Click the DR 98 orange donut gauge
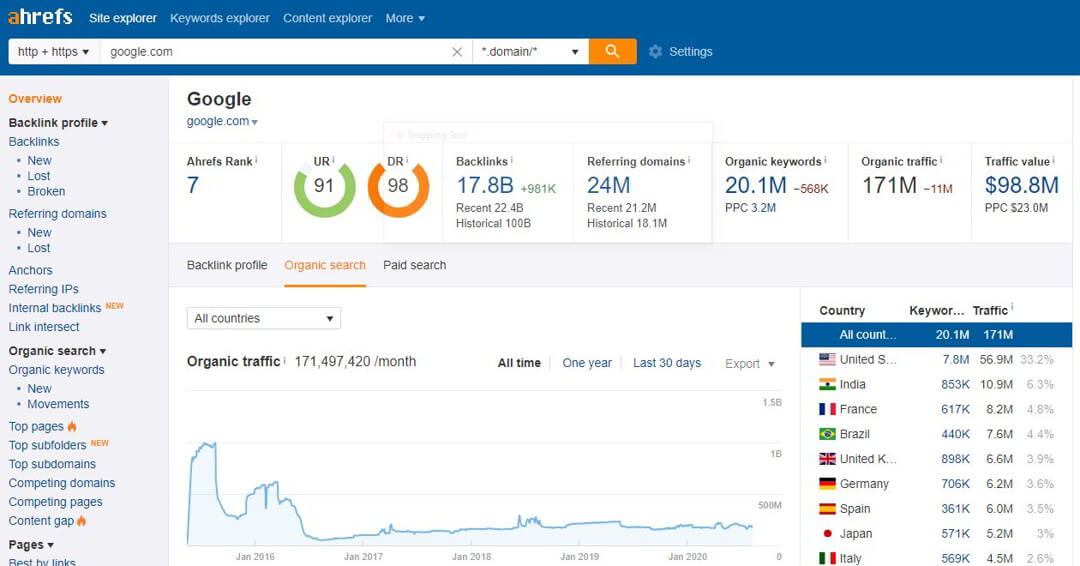 (x=398, y=187)
